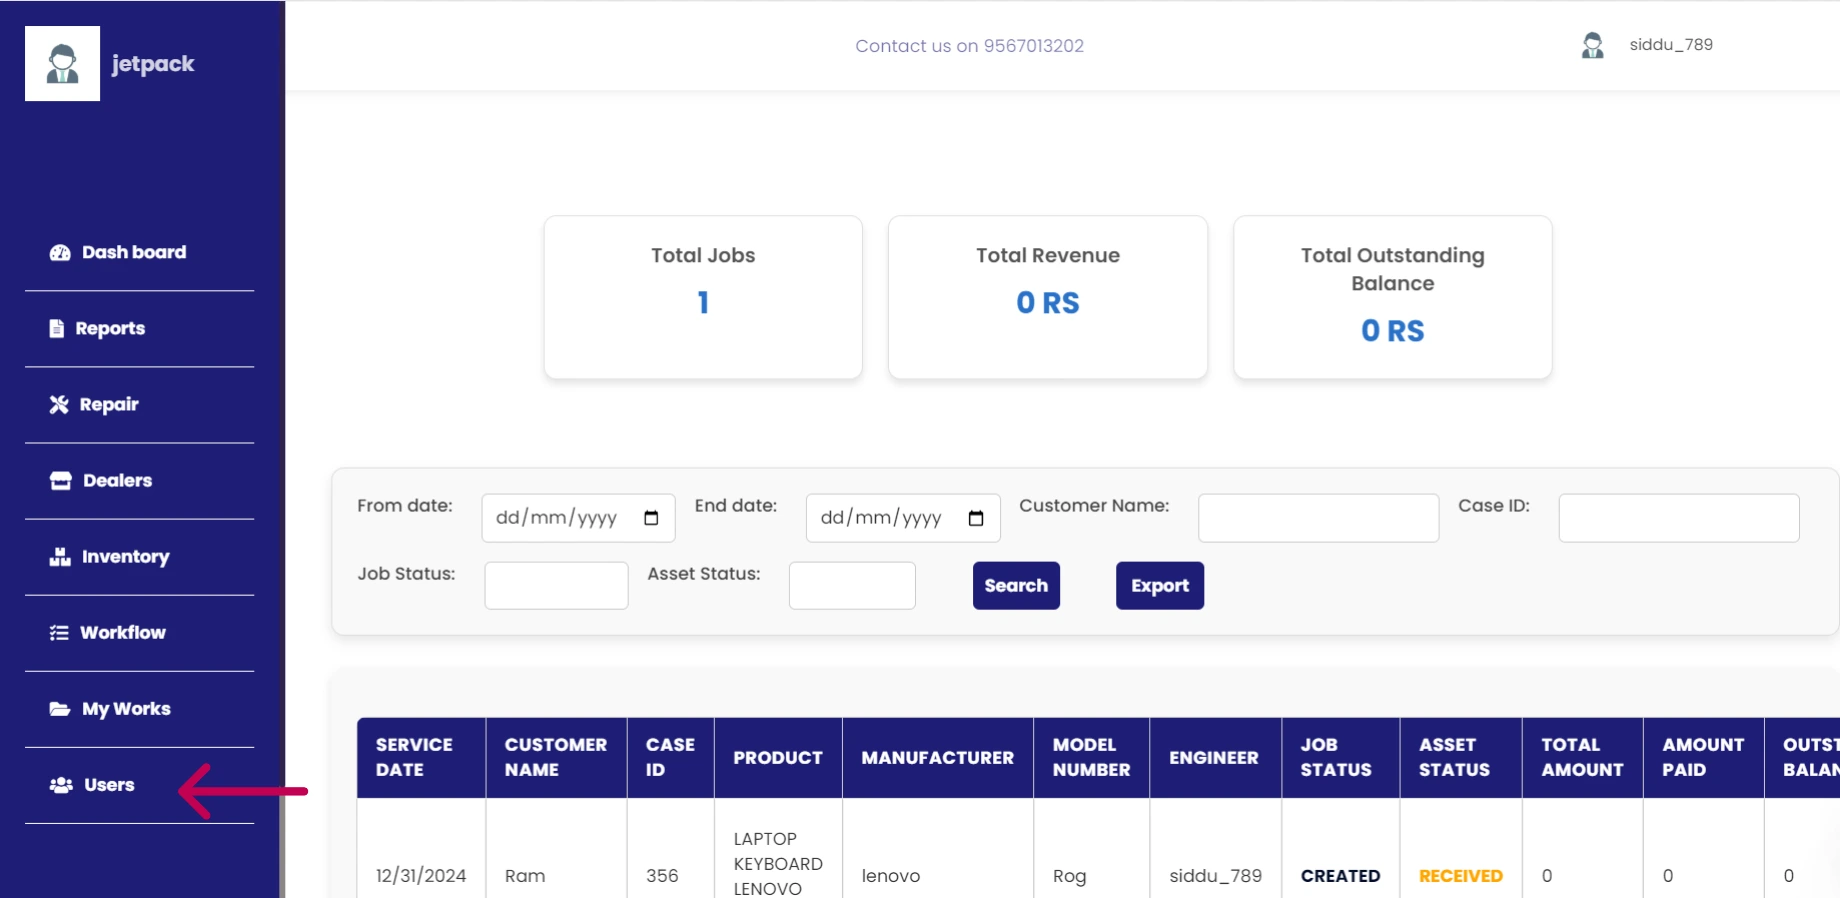Click the siddu_789 profile avatar icon
Image resolution: width=1840 pixels, height=898 pixels.
1593,45
